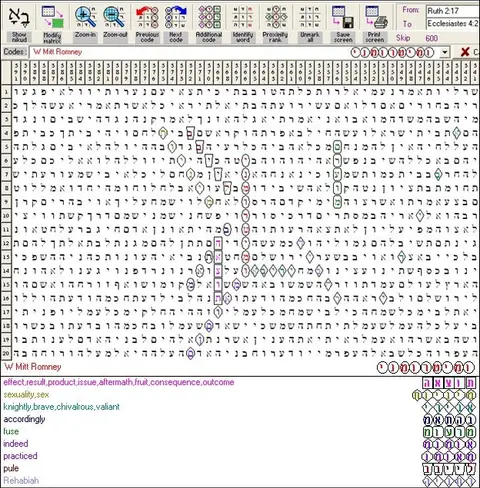
Task: Click row number 20 header in matrix
Action: pyautogui.click(x=6, y=353)
